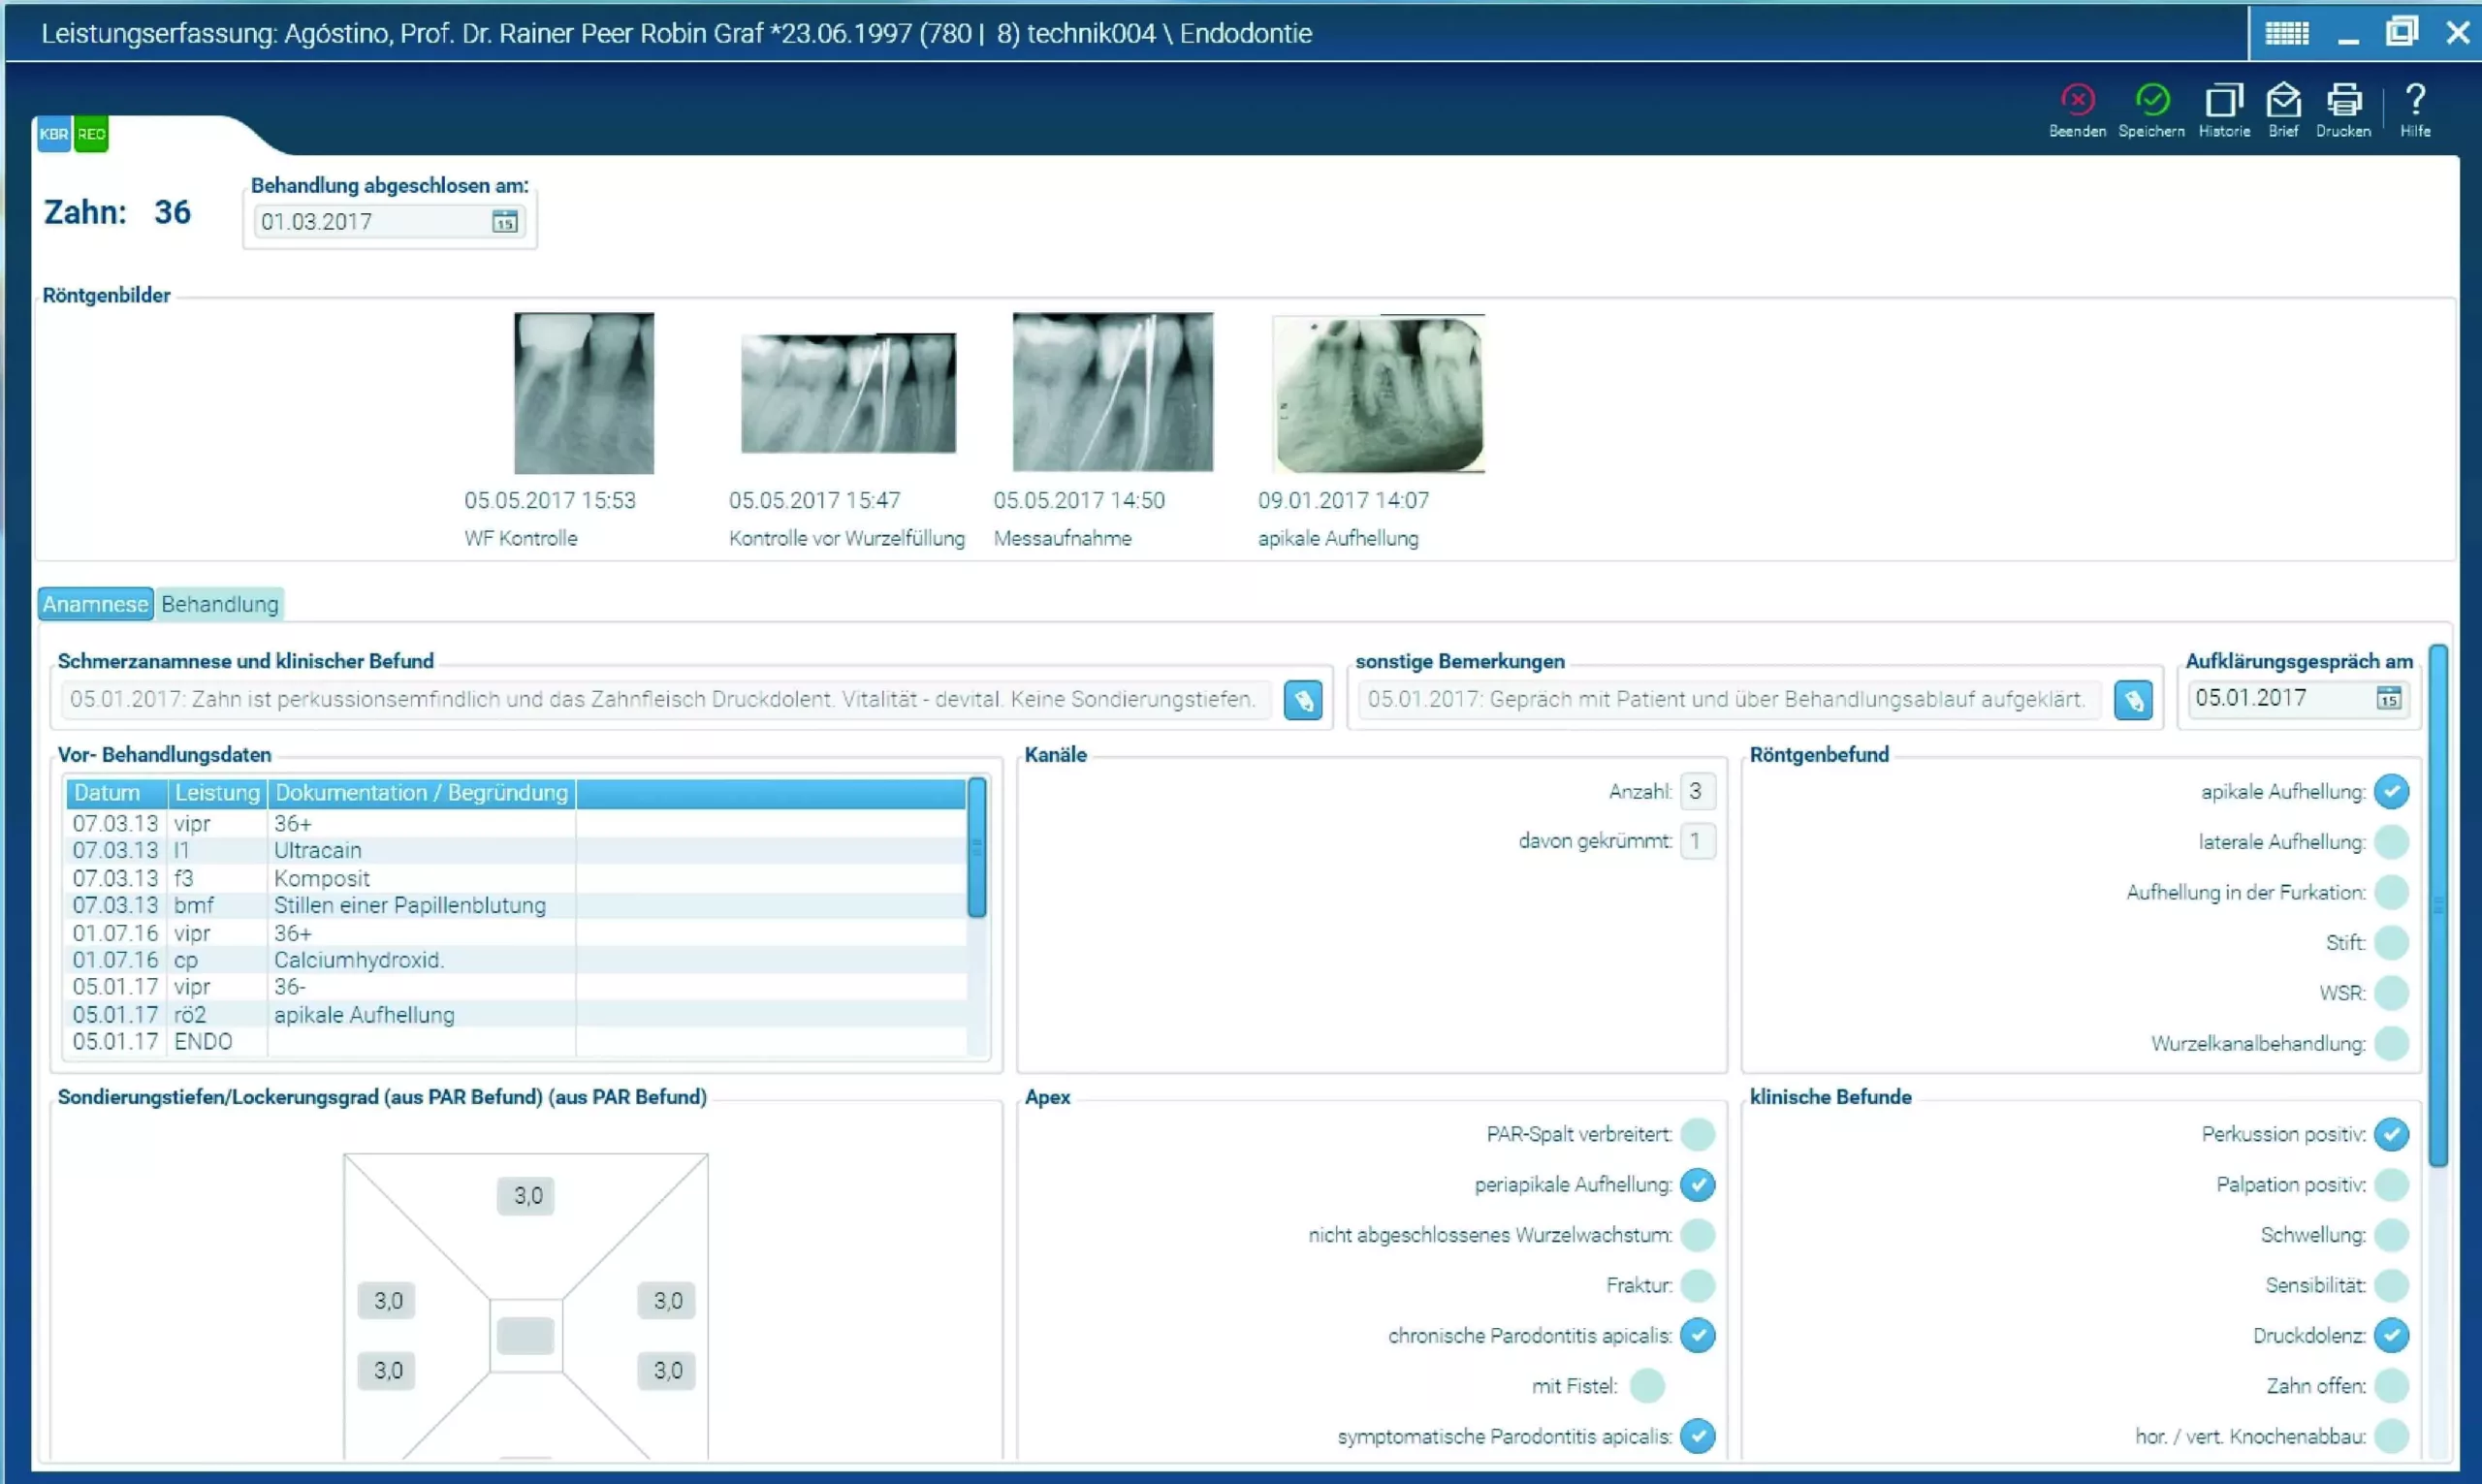Switch to the Behandlung tab
Viewport: 2482px width, 1484px height.
(x=220, y=604)
